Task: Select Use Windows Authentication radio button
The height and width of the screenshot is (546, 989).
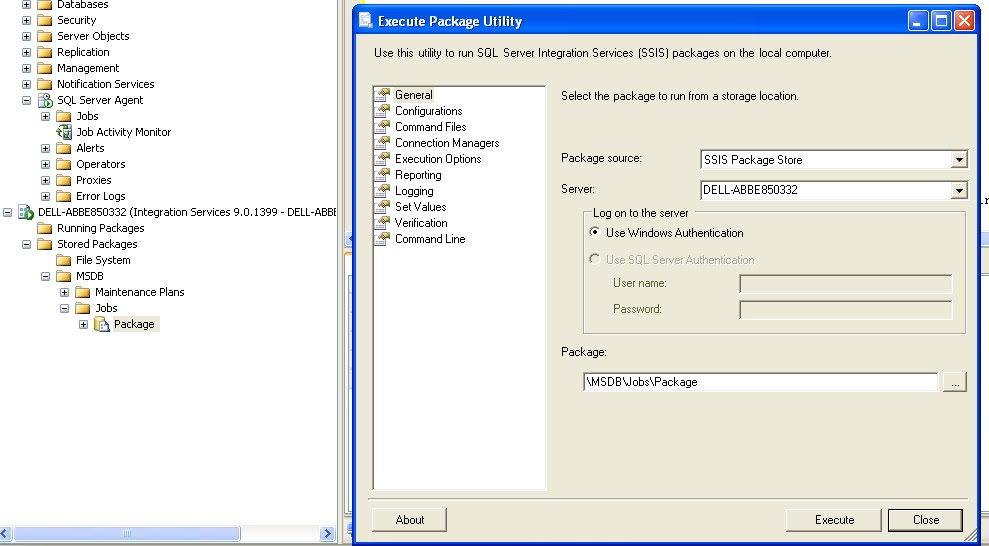Action: pyautogui.click(x=594, y=232)
